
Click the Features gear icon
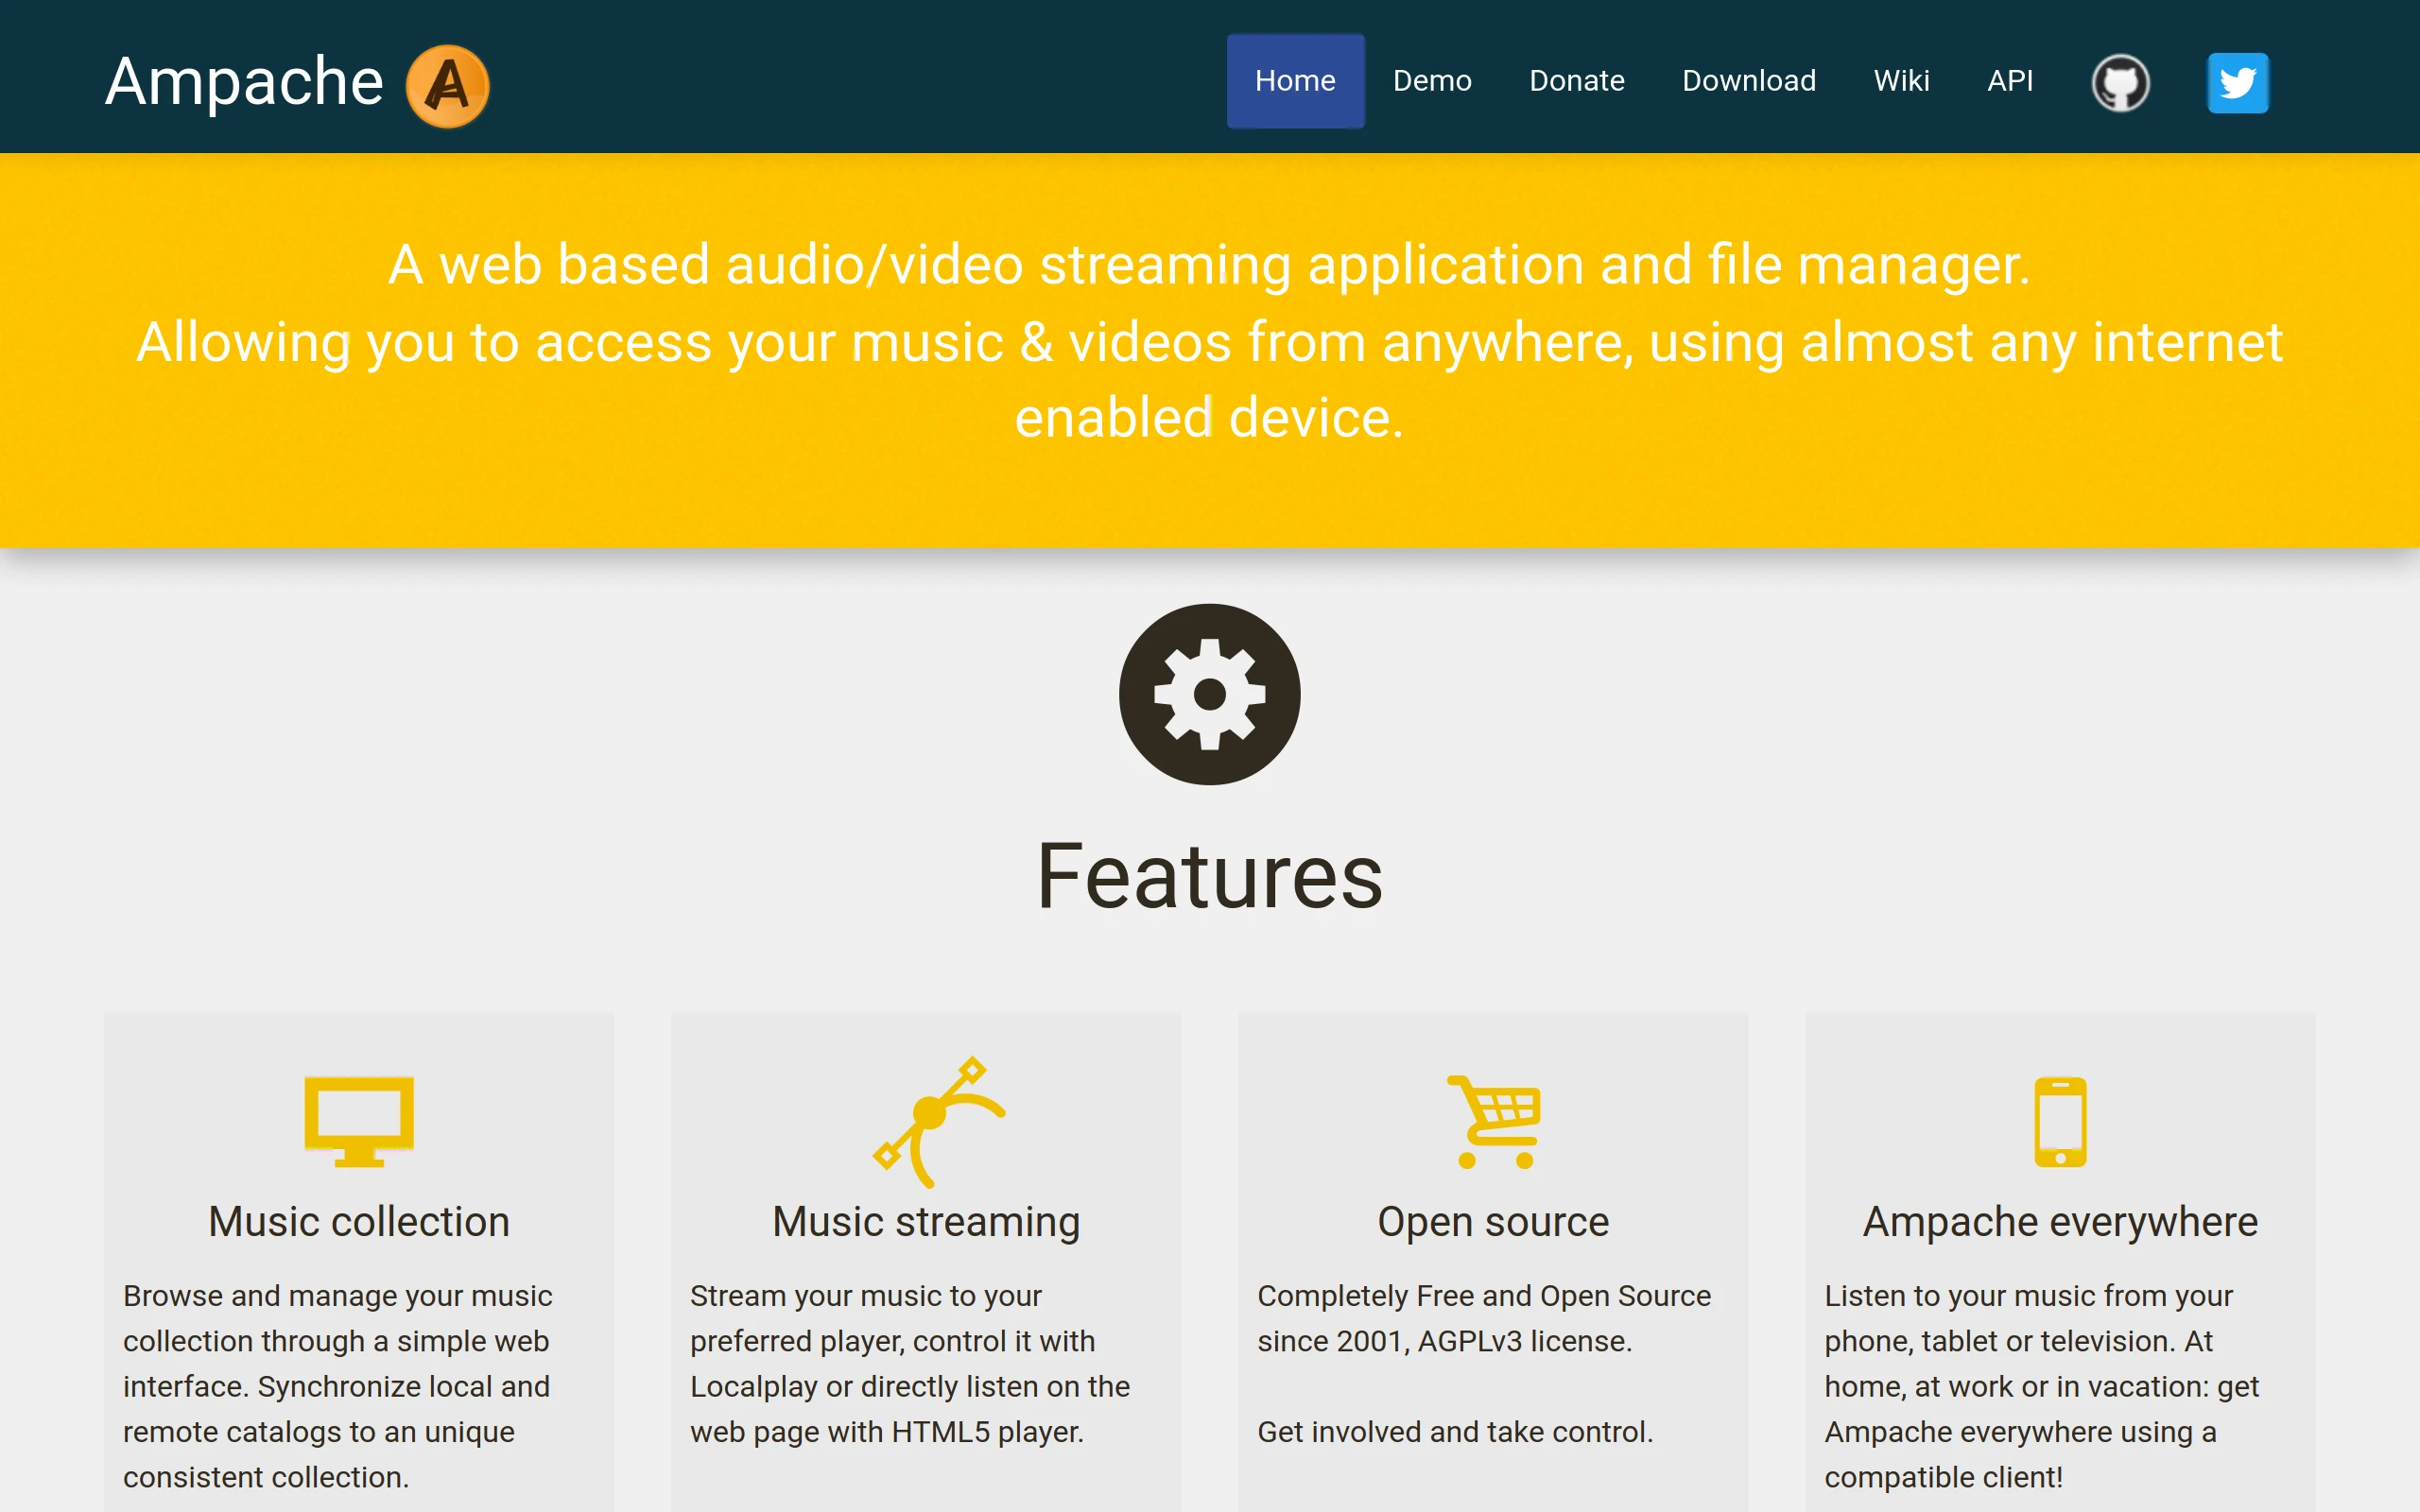1209,694
